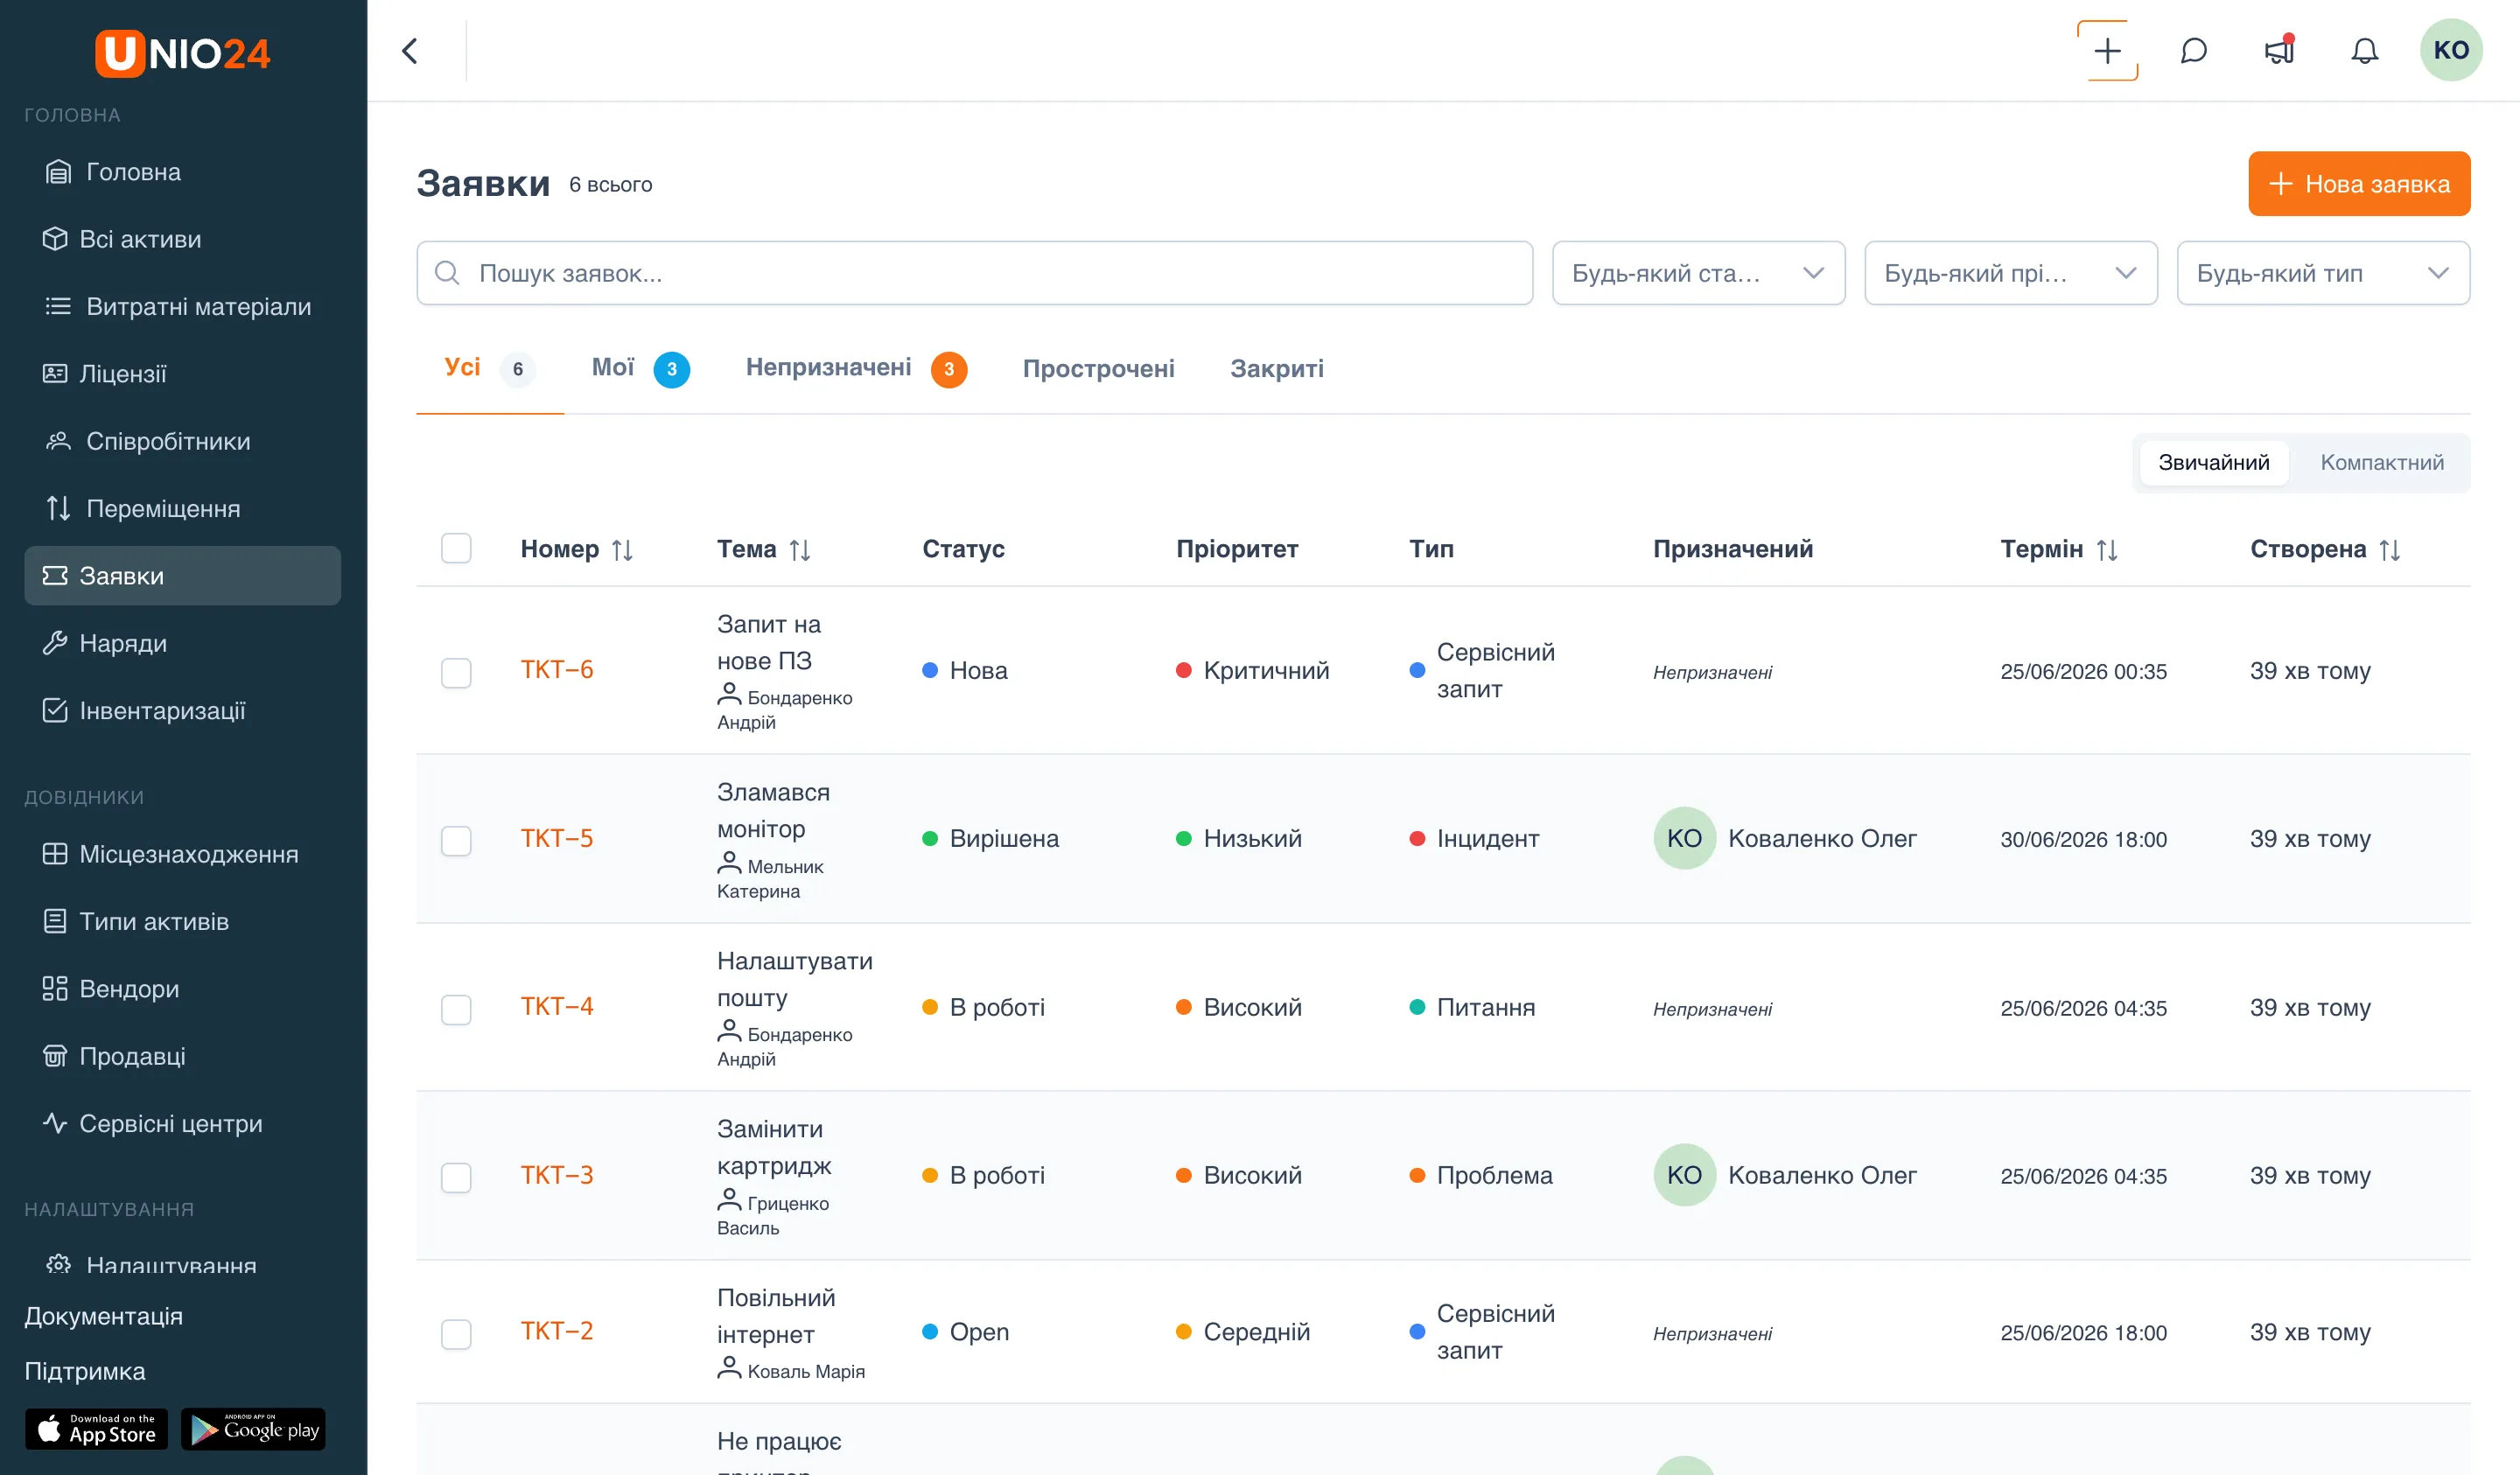Open Ліцензії section
This screenshot has width=2520, height=1475.
(x=183, y=374)
